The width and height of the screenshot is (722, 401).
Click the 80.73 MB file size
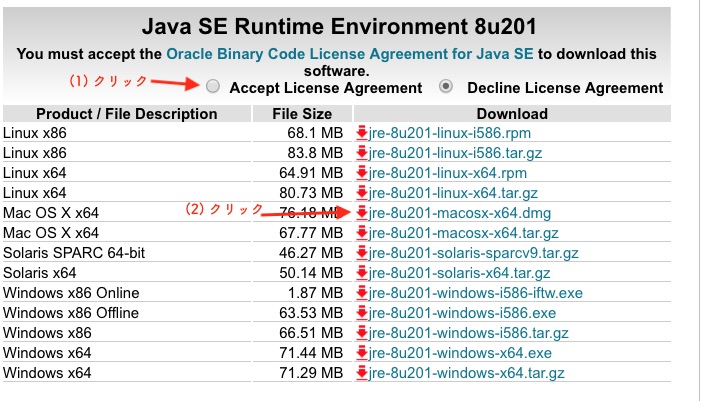click(x=311, y=193)
